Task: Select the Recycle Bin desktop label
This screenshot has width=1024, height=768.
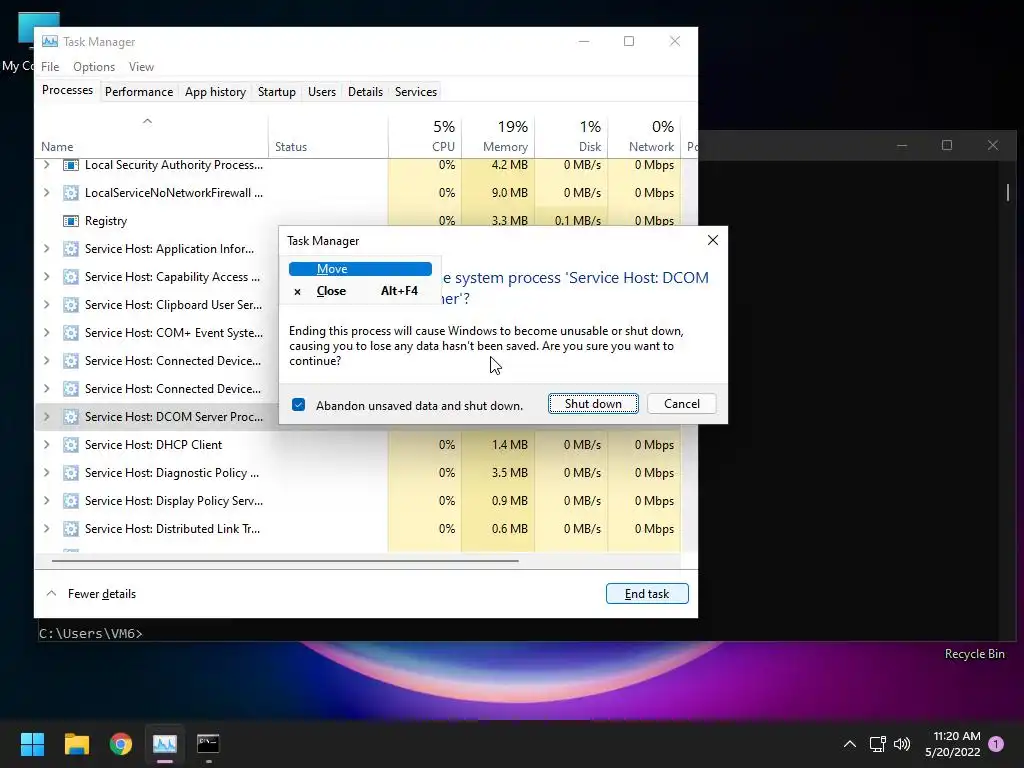Action: pyautogui.click(x=974, y=654)
